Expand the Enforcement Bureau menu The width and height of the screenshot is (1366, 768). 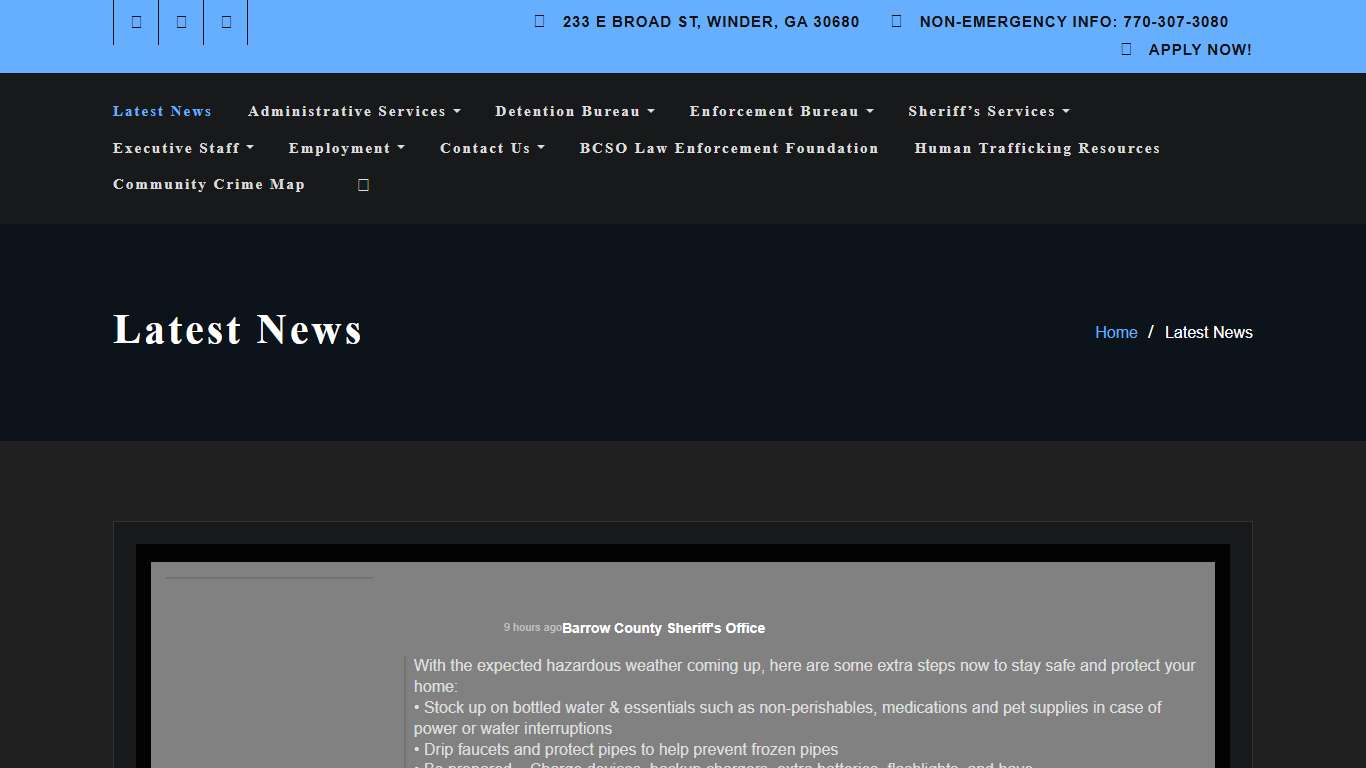(781, 111)
